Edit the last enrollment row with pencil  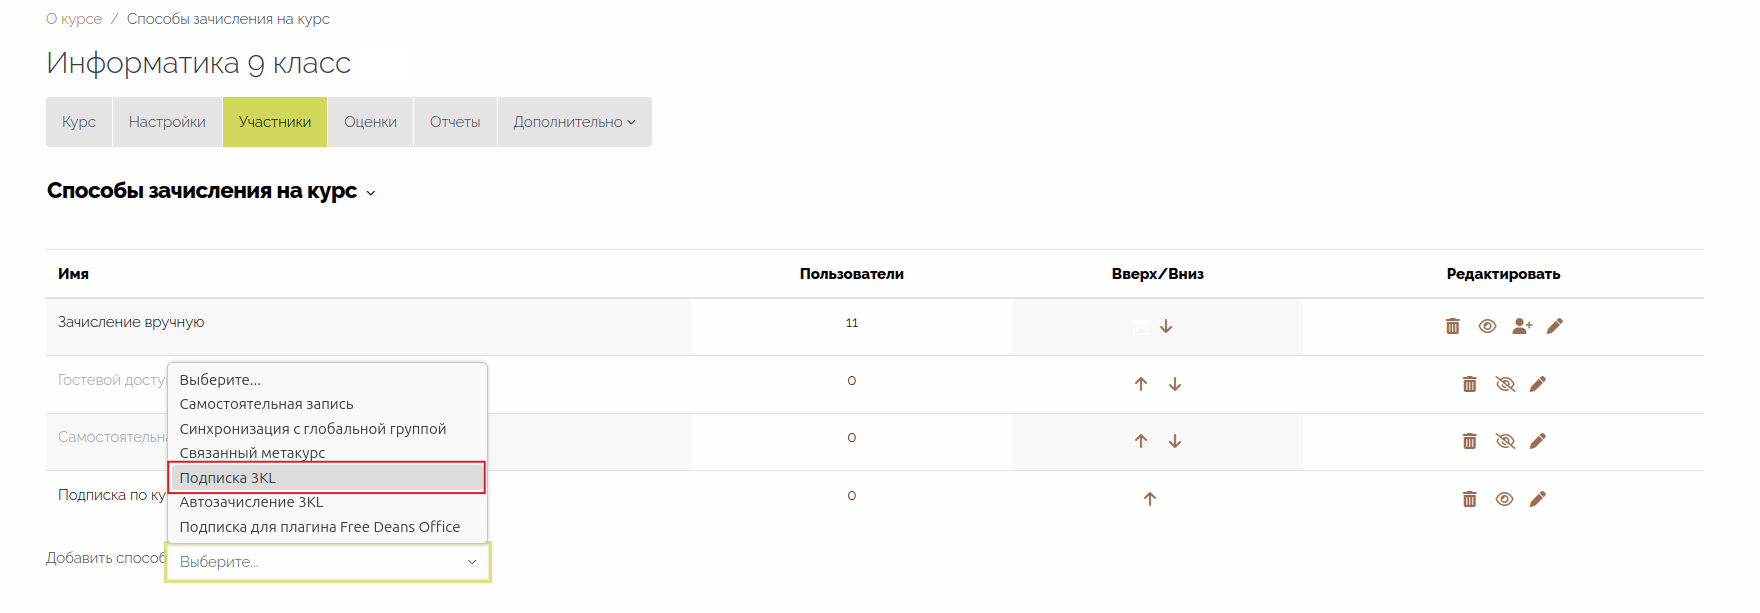[x=1538, y=499]
